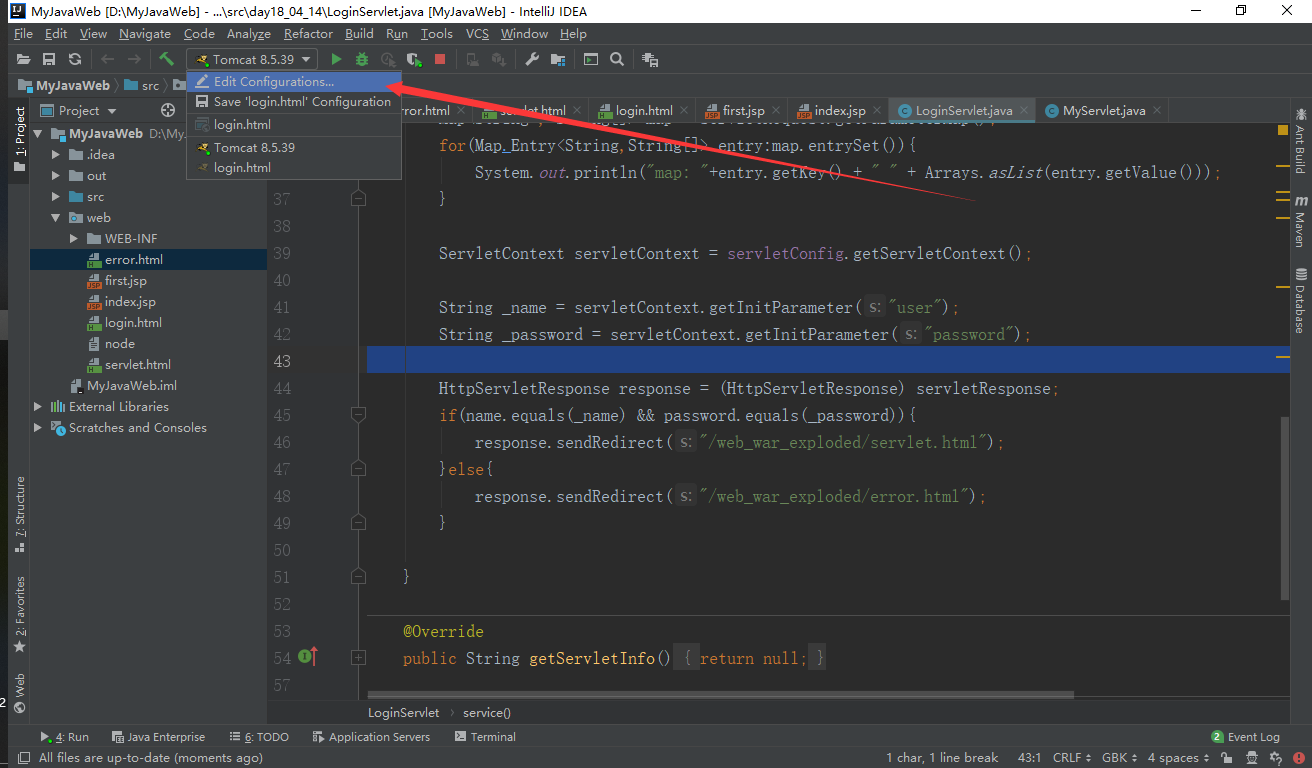Open the Database side panel
Image resolution: width=1312 pixels, height=768 pixels.
1300,301
